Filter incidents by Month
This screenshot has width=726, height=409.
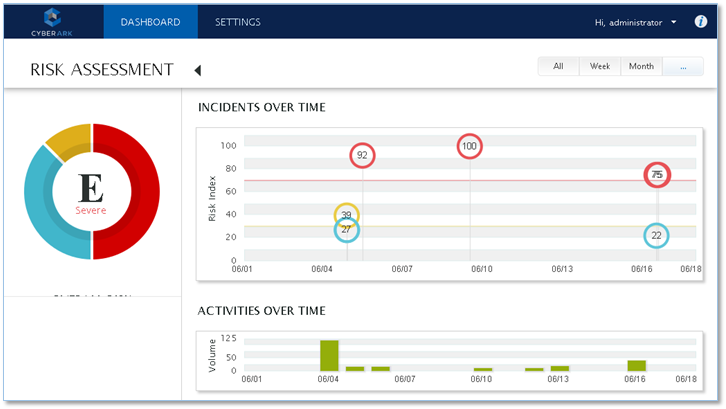pos(641,67)
